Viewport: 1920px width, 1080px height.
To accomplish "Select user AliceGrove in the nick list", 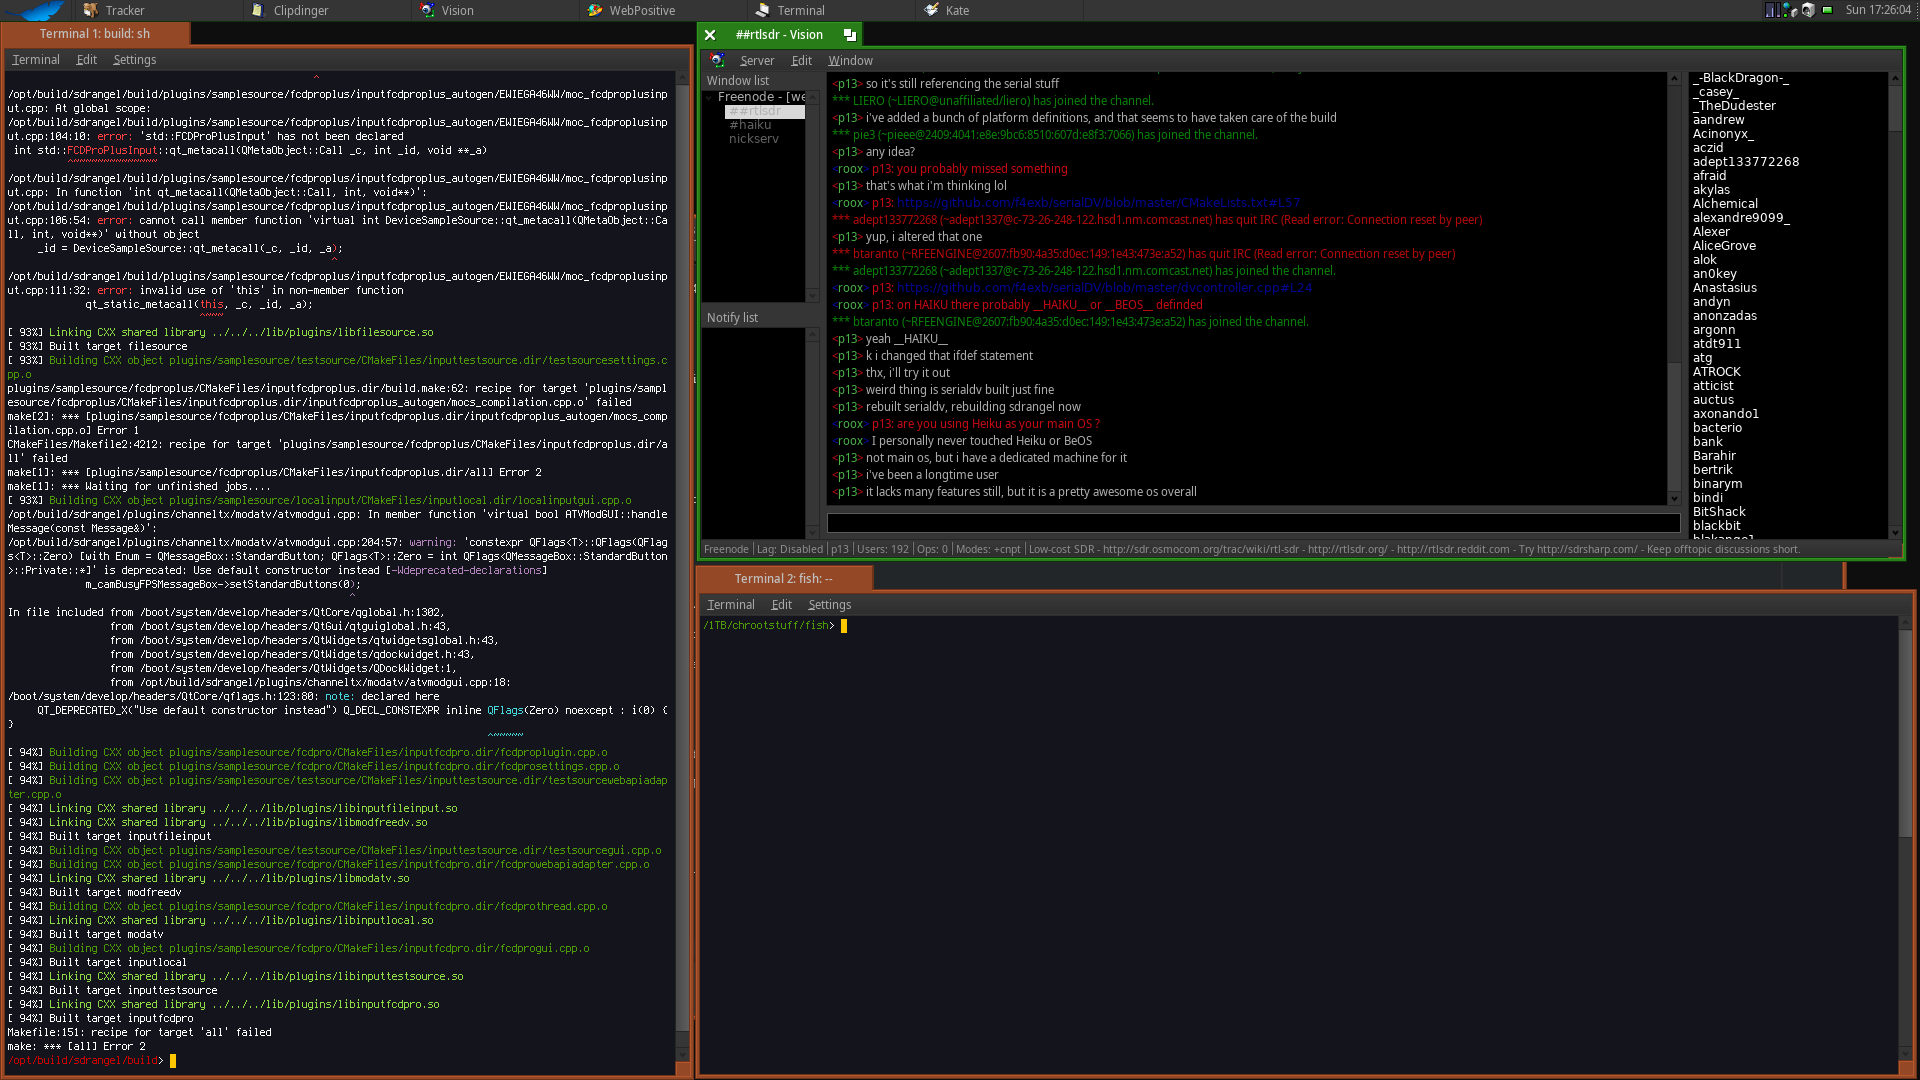I will (x=1724, y=246).
